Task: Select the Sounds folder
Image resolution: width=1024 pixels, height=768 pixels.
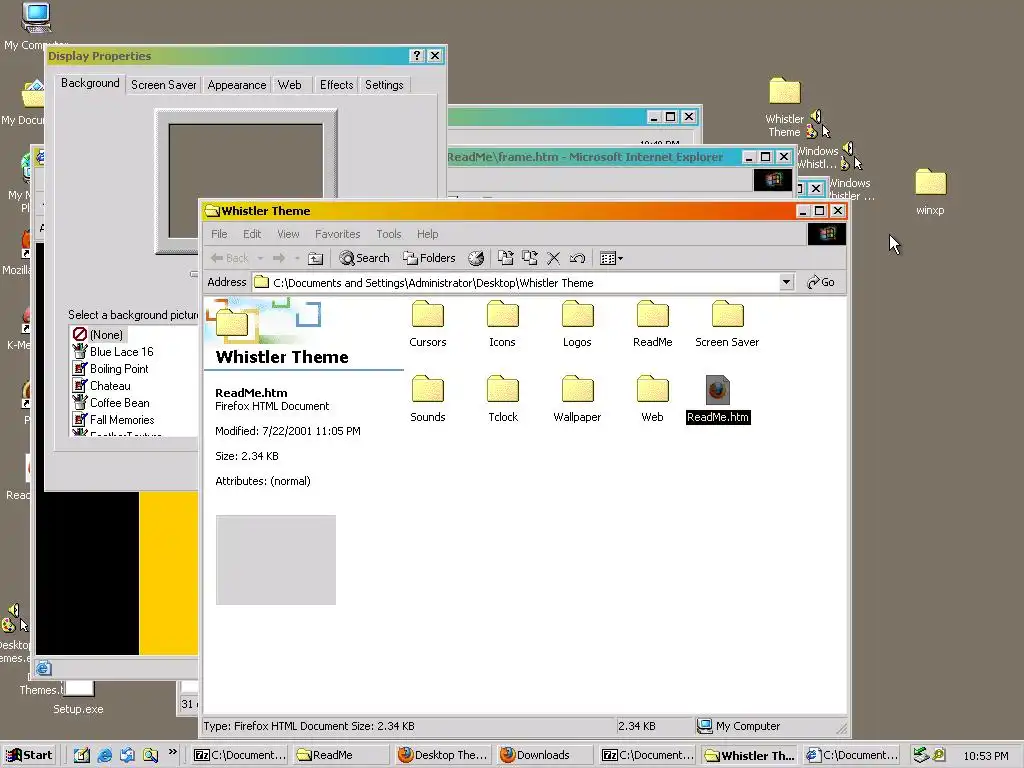Action: point(428,399)
